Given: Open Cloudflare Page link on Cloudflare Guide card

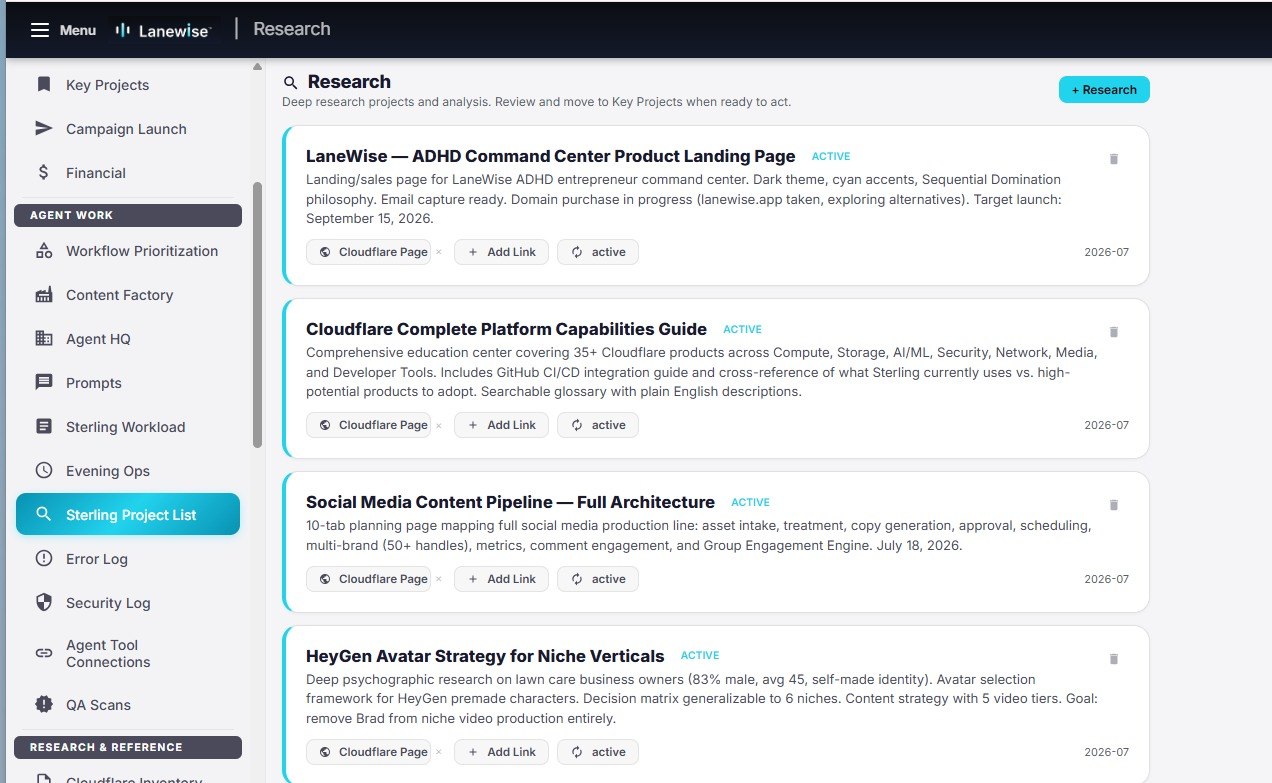Looking at the screenshot, I should point(368,425).
